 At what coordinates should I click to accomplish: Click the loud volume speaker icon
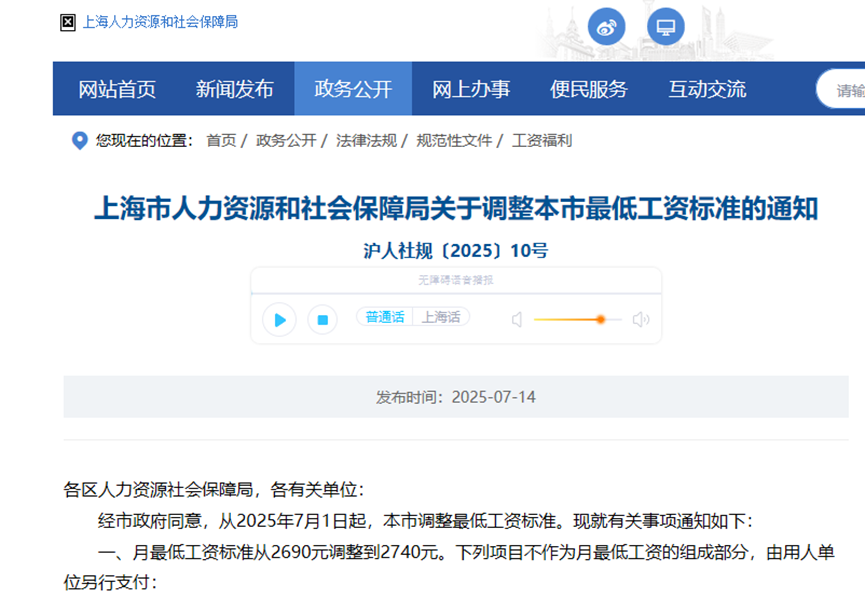641,320
